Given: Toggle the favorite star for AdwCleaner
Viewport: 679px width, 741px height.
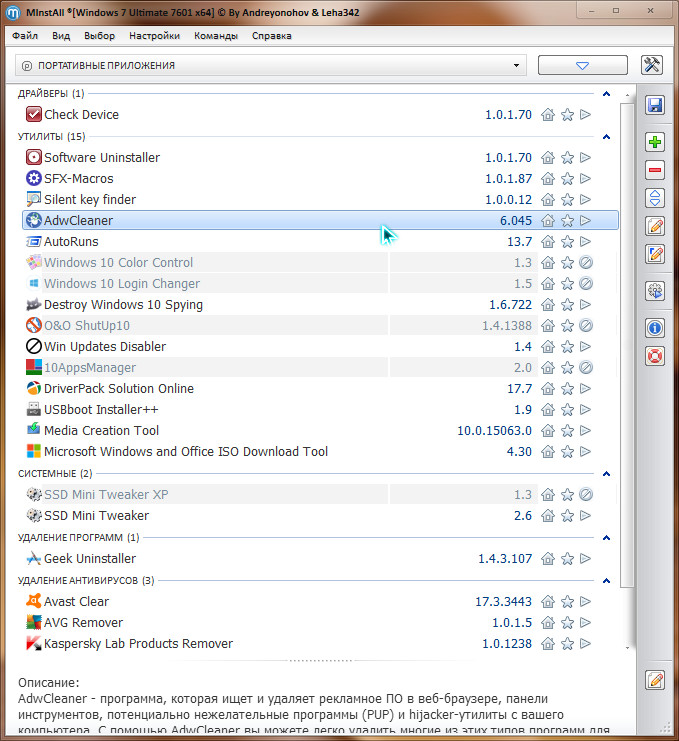Looking at the screenshot, I should (567, 221).
